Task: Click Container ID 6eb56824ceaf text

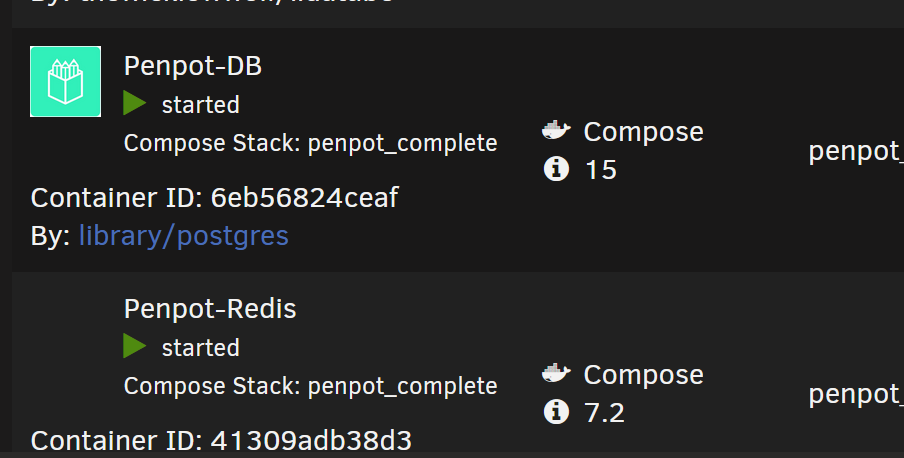Action: [x=214, y=198]
